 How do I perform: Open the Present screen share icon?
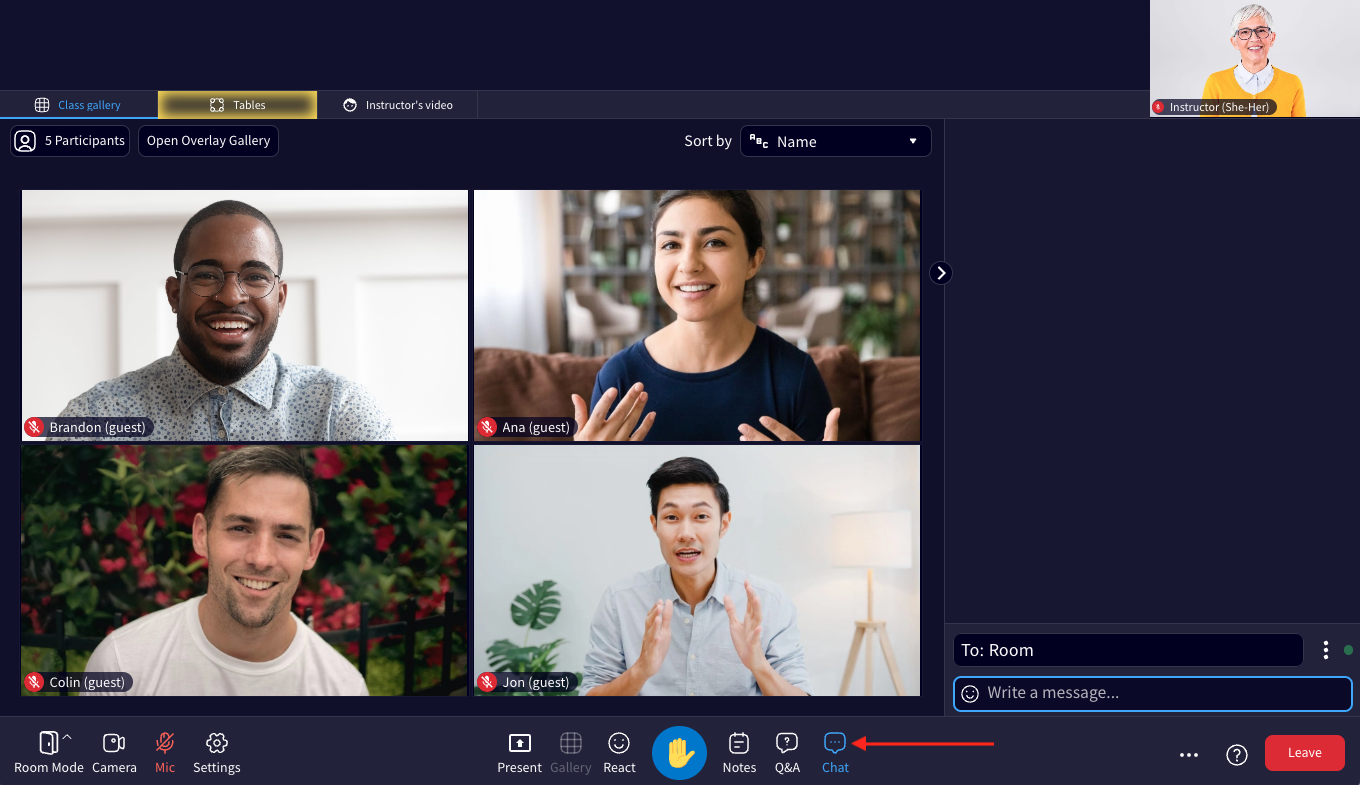pyautogui.click(x=519, y=743)
